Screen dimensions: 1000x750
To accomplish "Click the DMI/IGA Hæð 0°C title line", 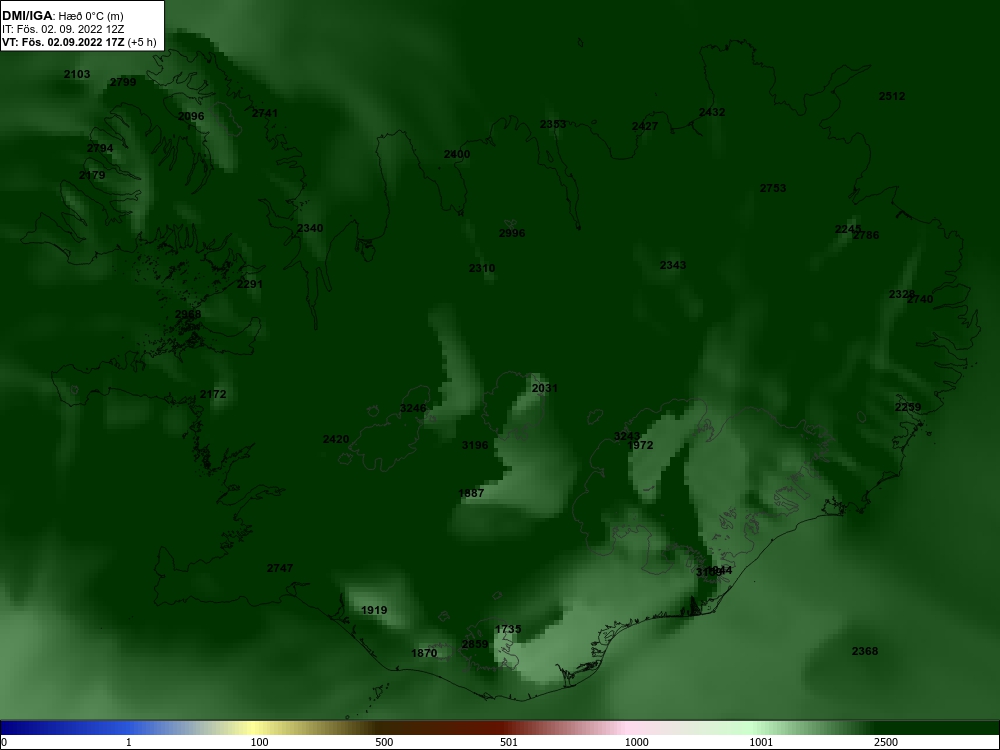I will coord(62,16).
